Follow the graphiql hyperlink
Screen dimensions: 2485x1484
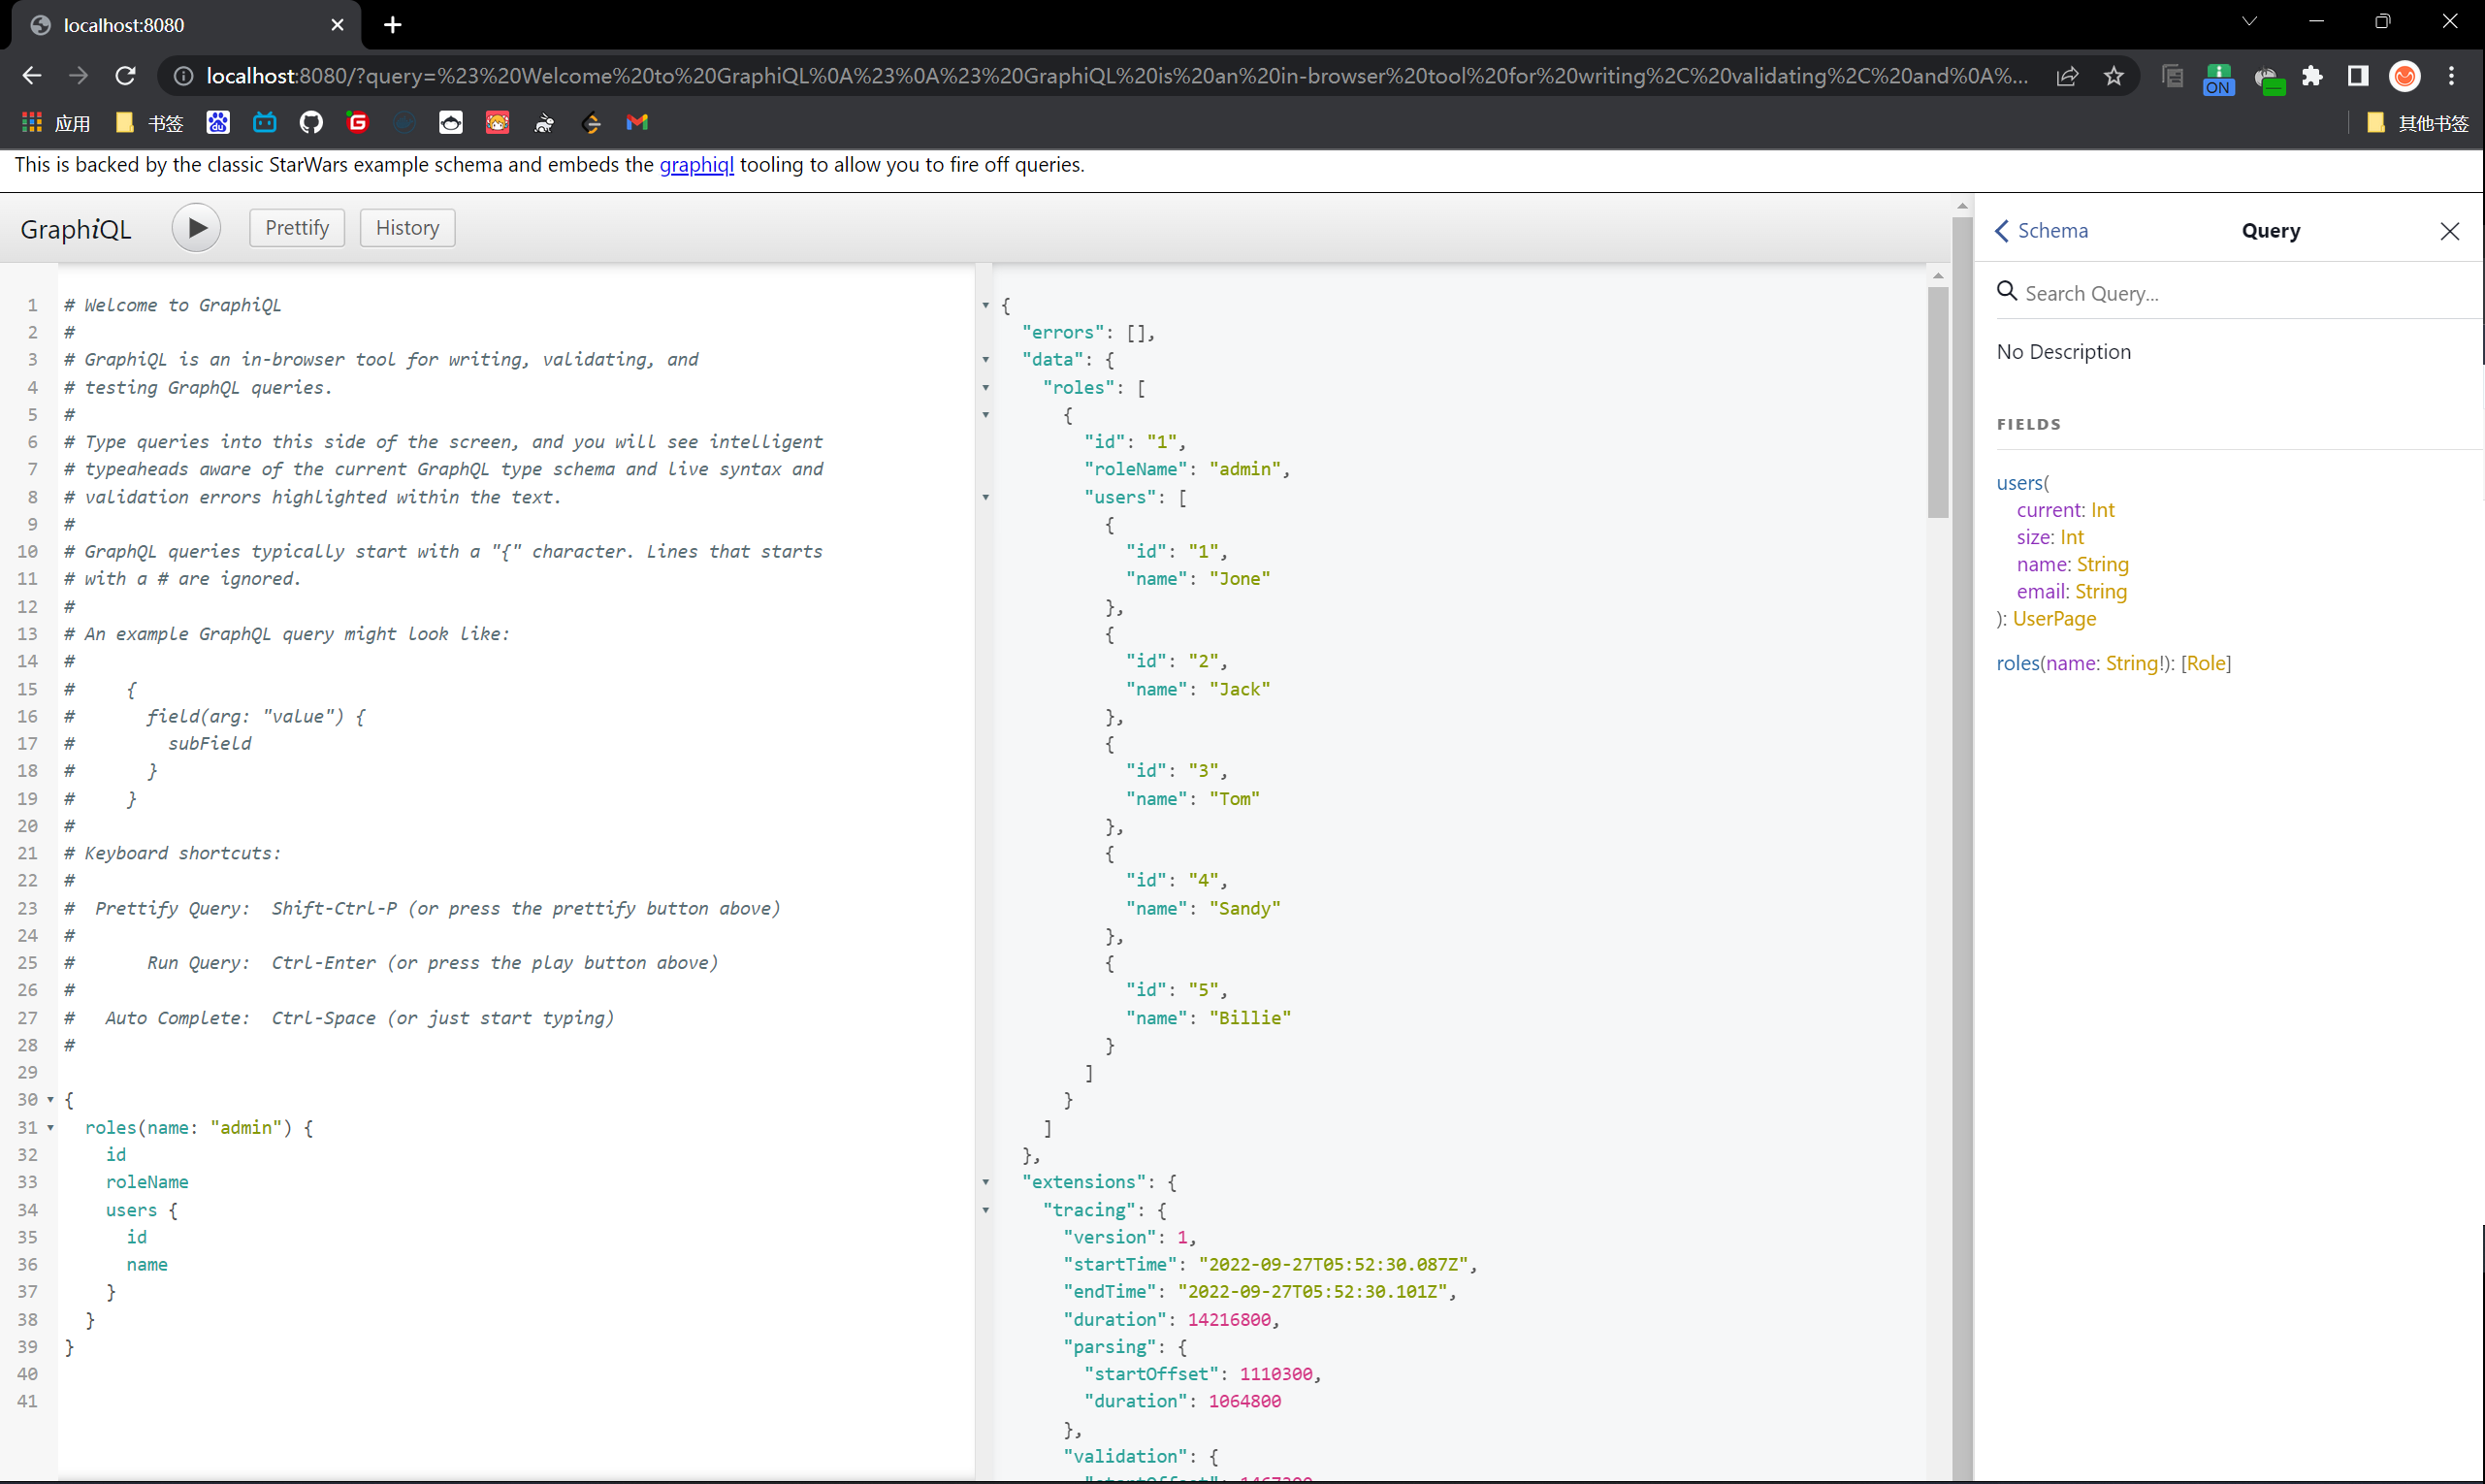coord(696,165)
